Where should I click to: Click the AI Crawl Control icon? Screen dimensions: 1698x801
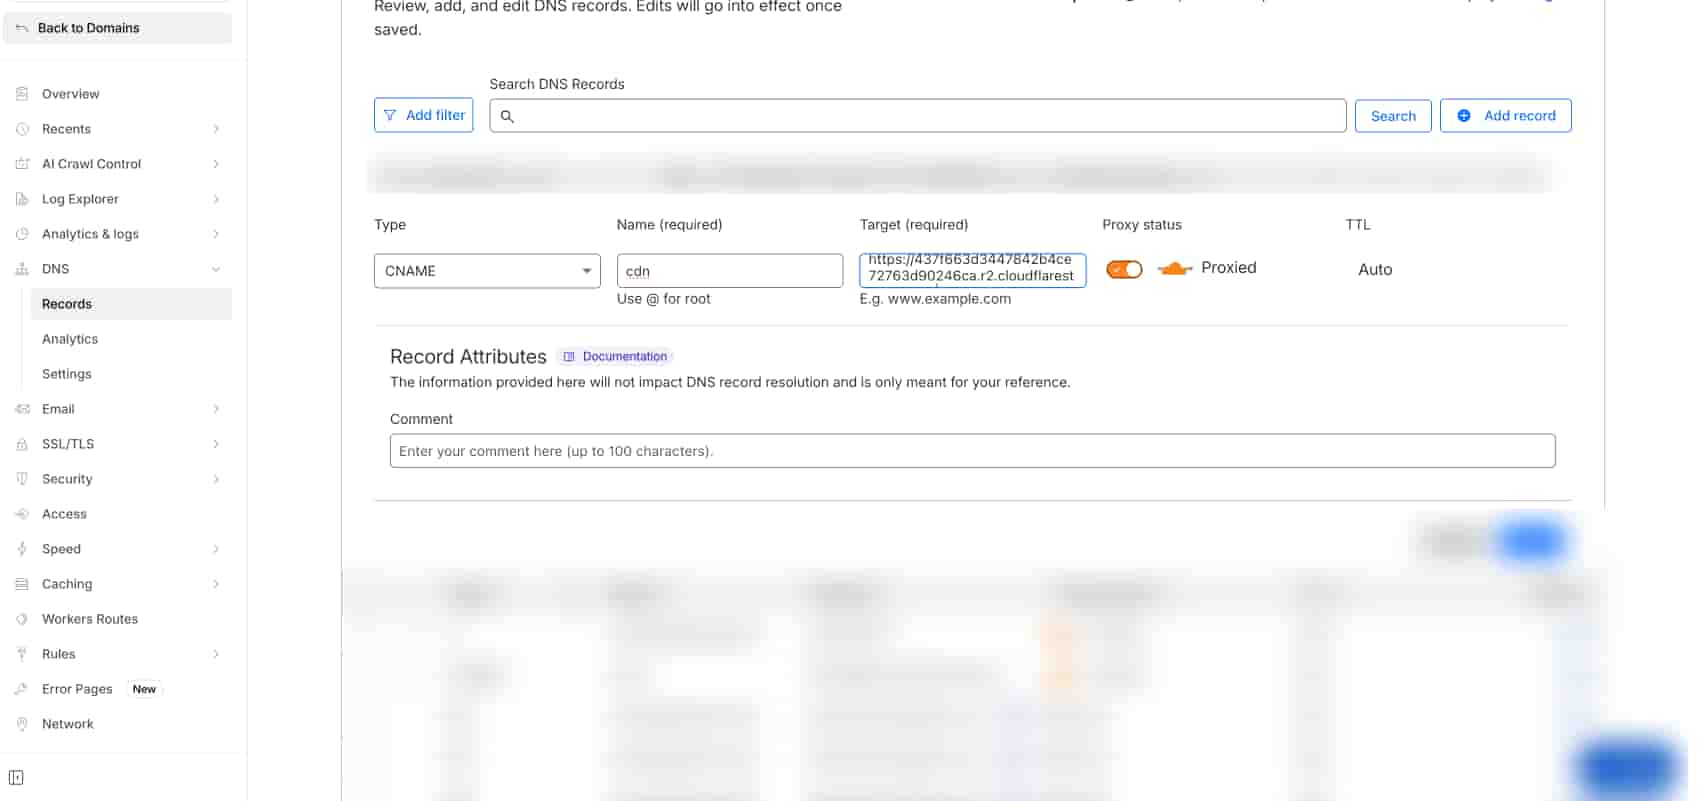pos(22,164)
